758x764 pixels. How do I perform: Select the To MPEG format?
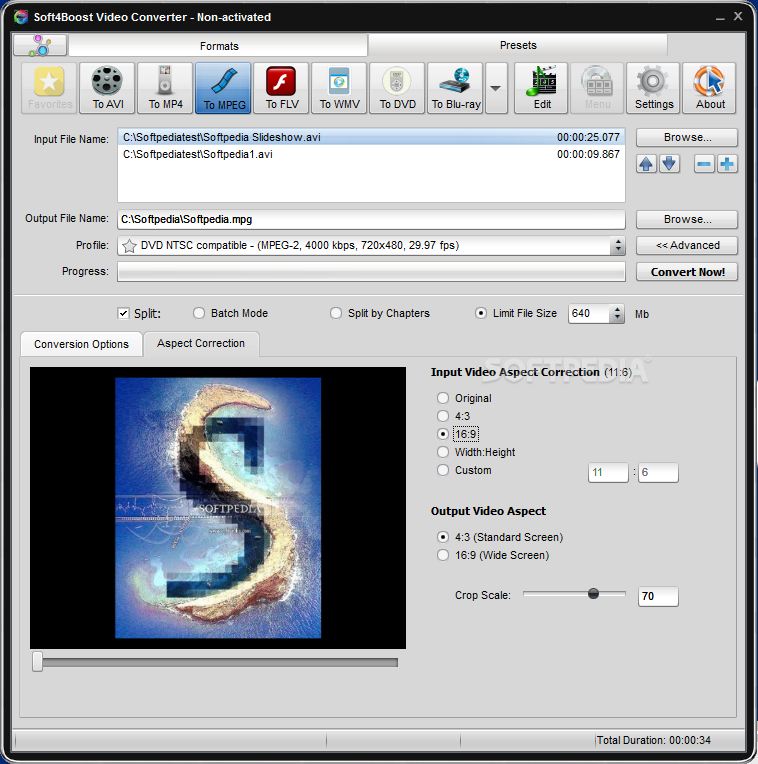pyautogui.click(x=223, y=88)
